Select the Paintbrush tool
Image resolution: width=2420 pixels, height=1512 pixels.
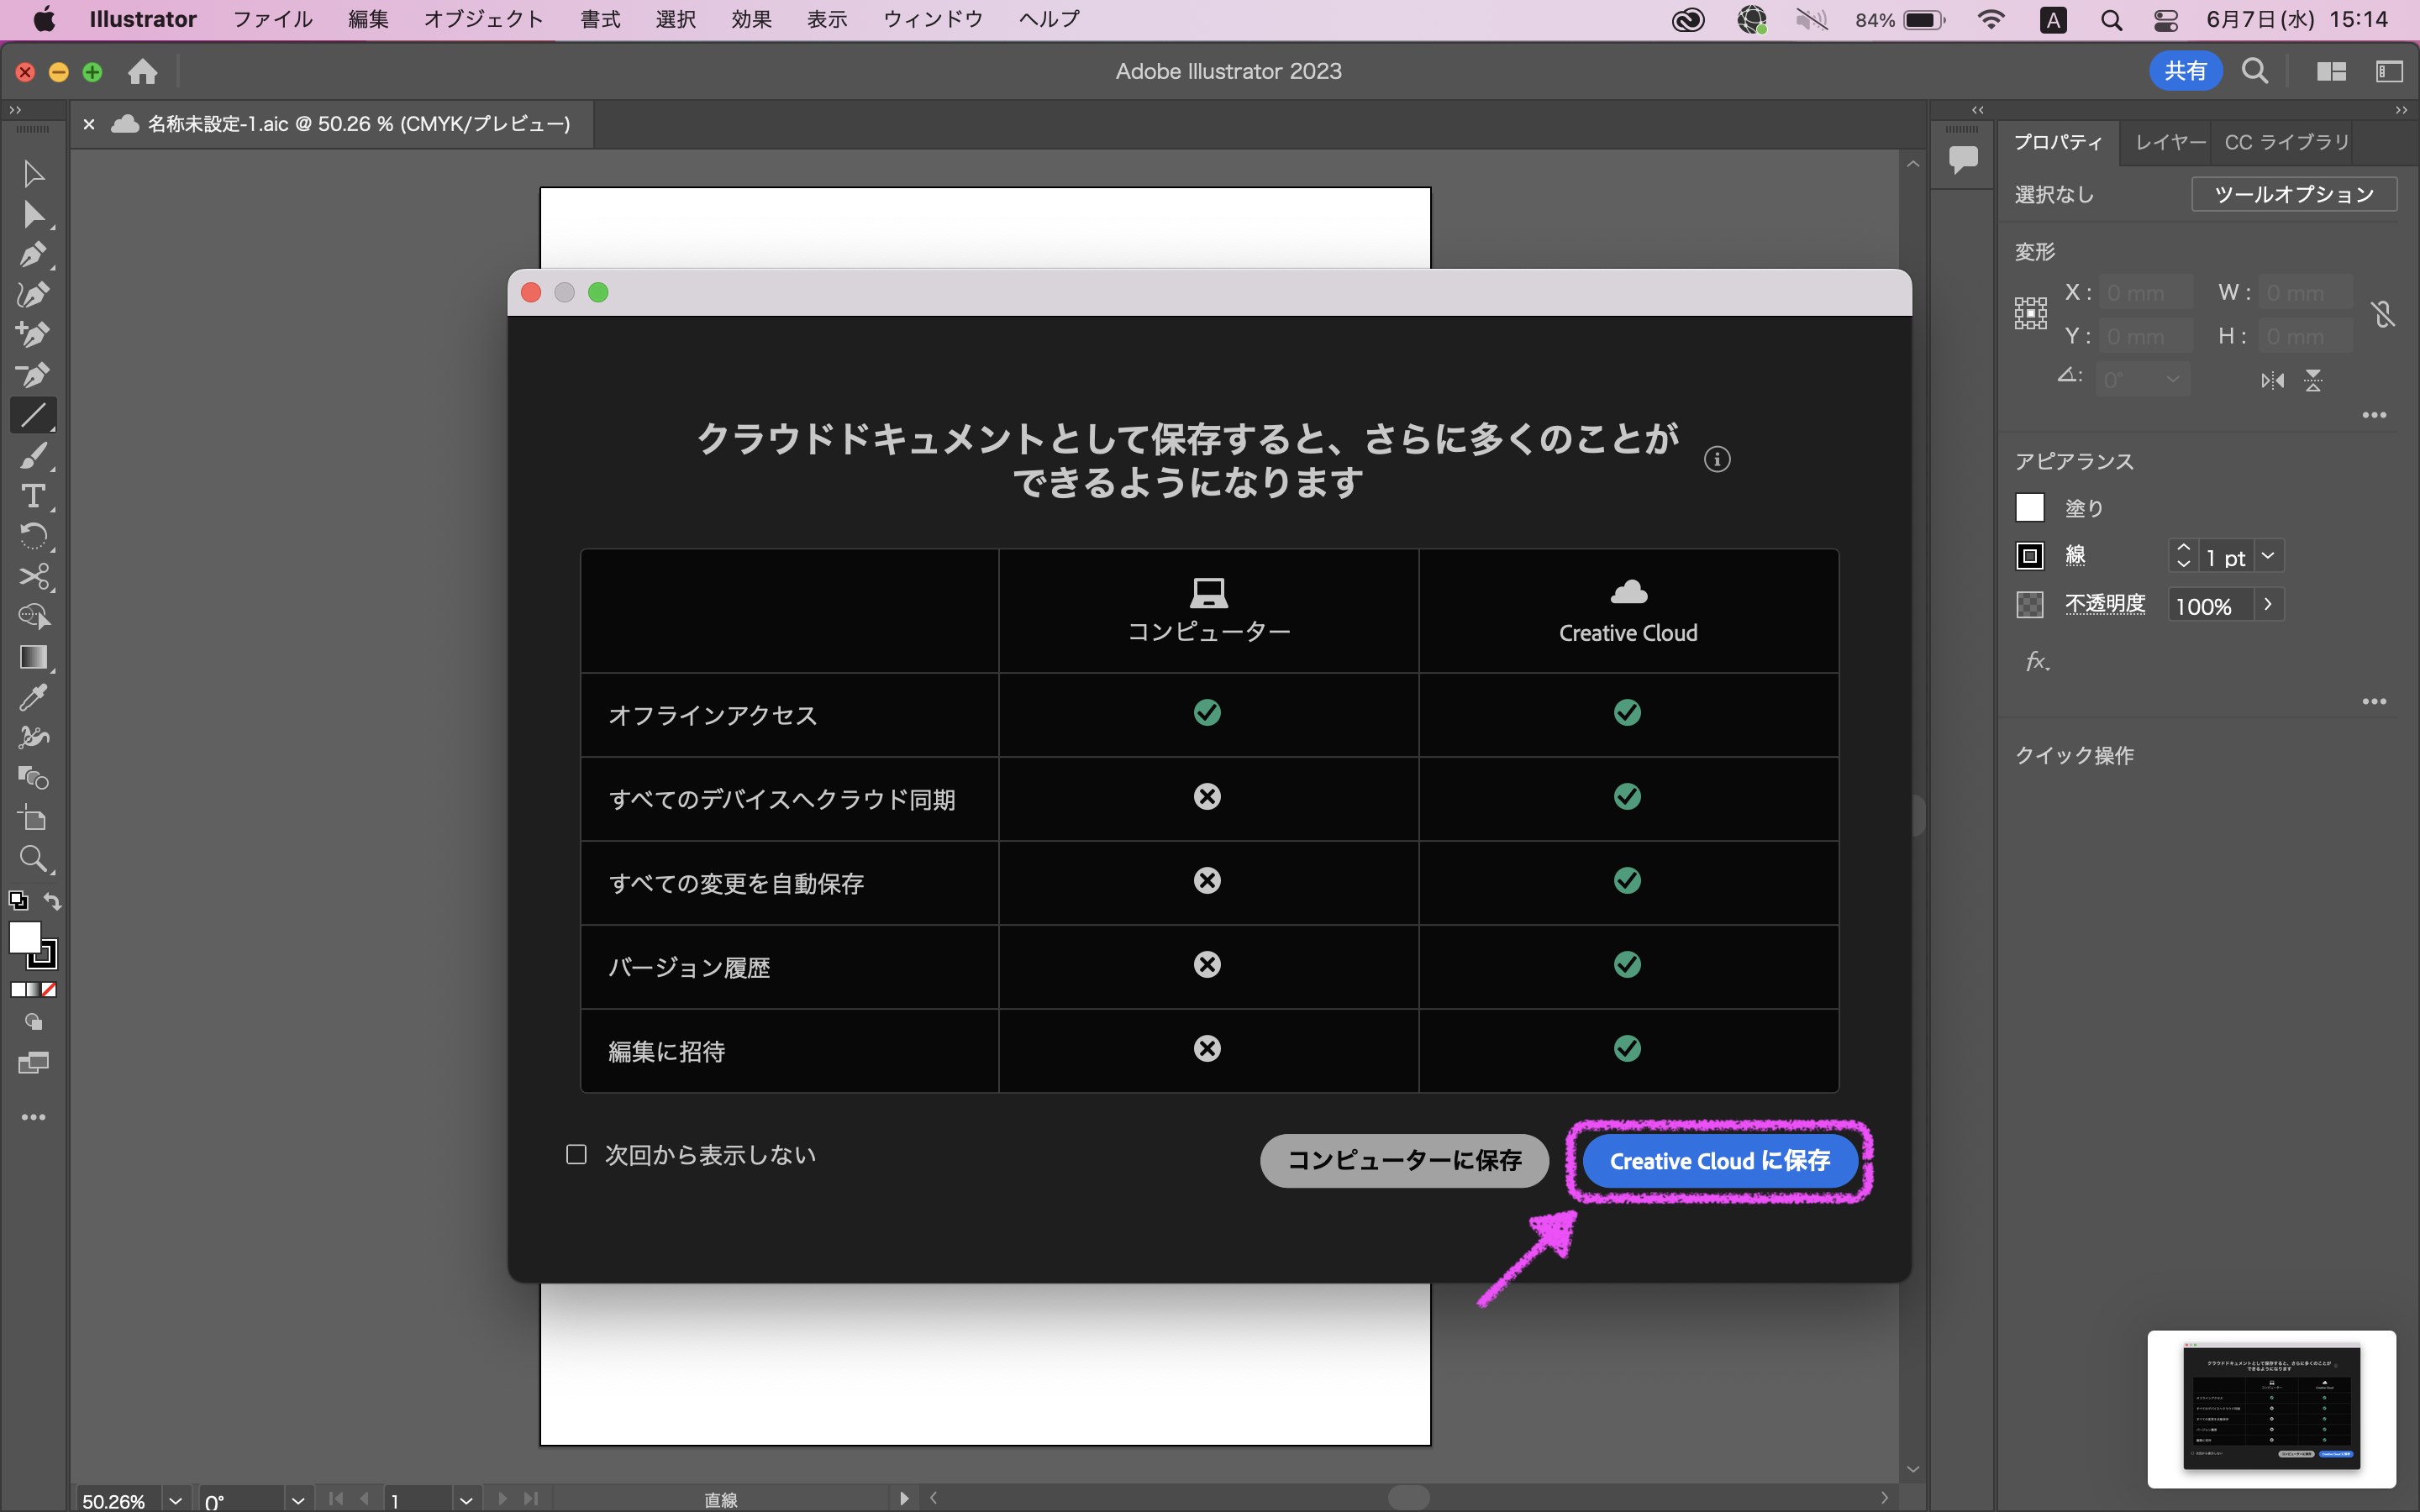pyautogui.click(x=32, y=456)
